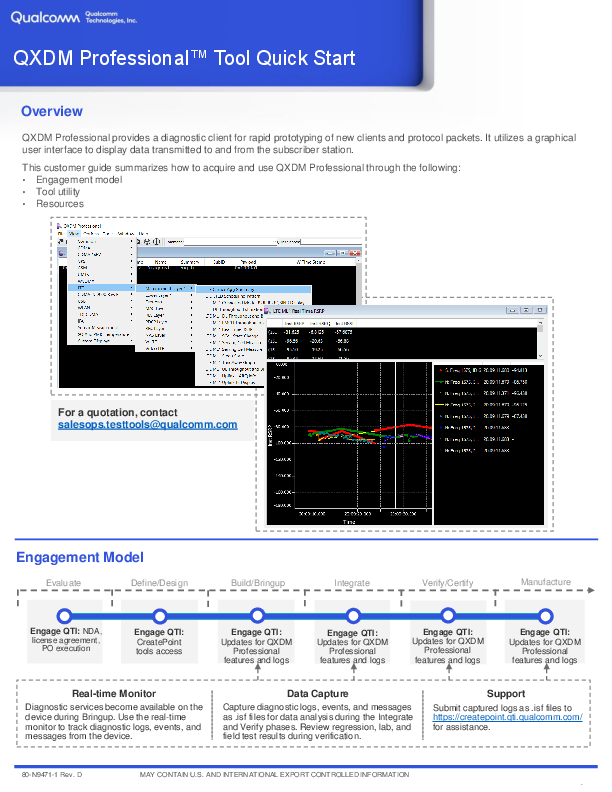Click the QXDM Professional Tool Quick Start title
This screenshot has width=612, height=792.
tap(184, 58)
